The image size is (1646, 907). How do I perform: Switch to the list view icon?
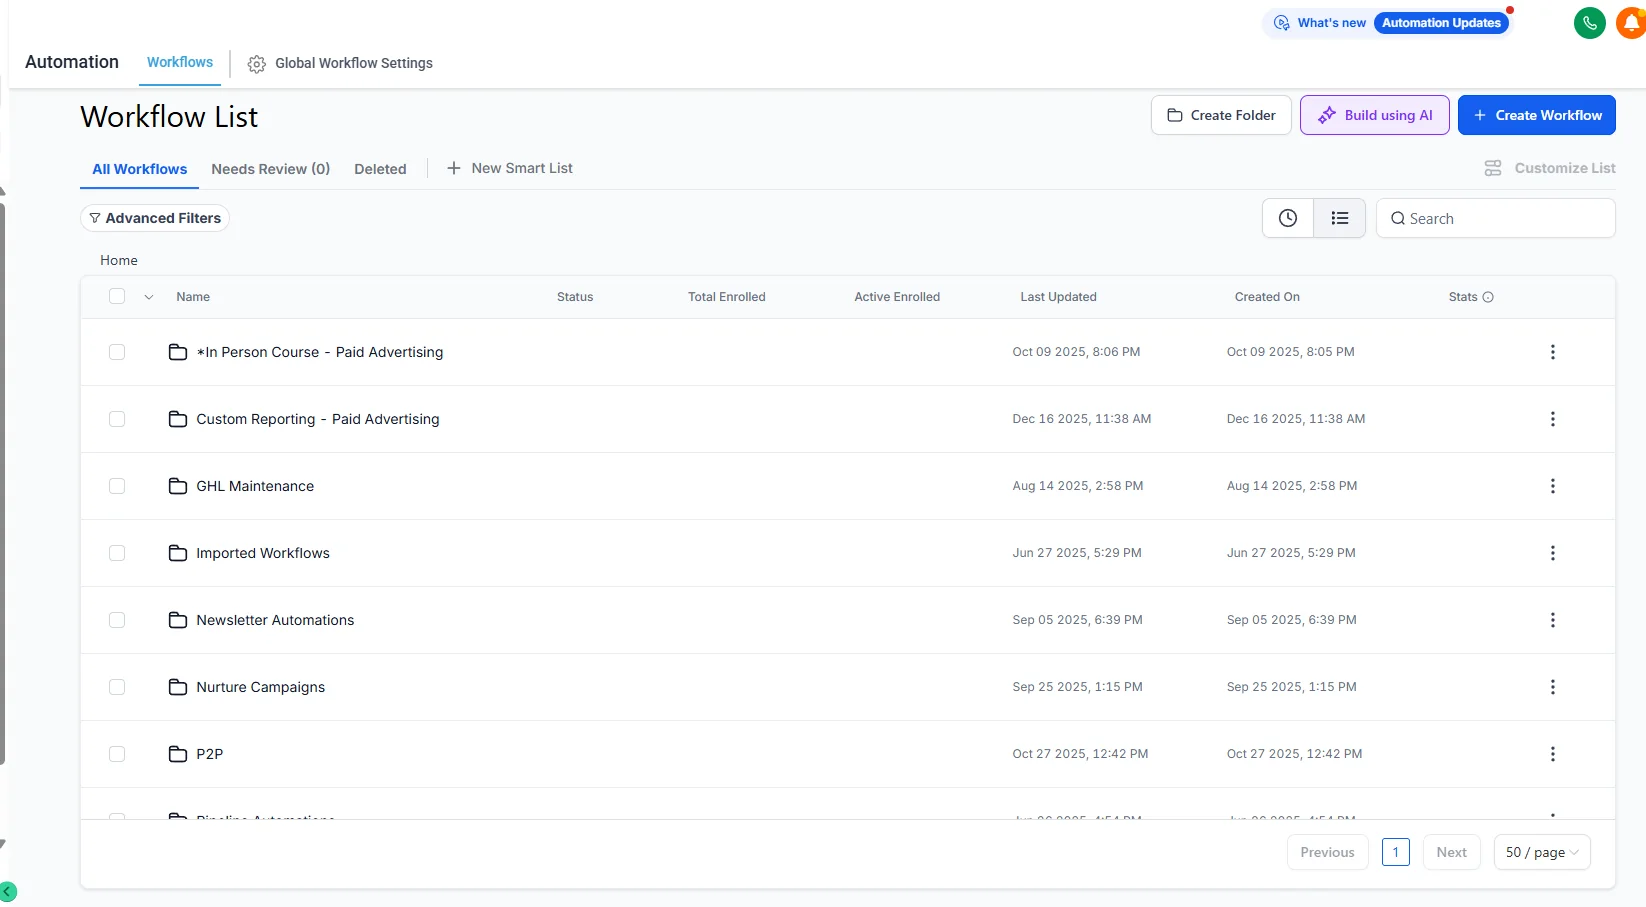(1340, 218)
